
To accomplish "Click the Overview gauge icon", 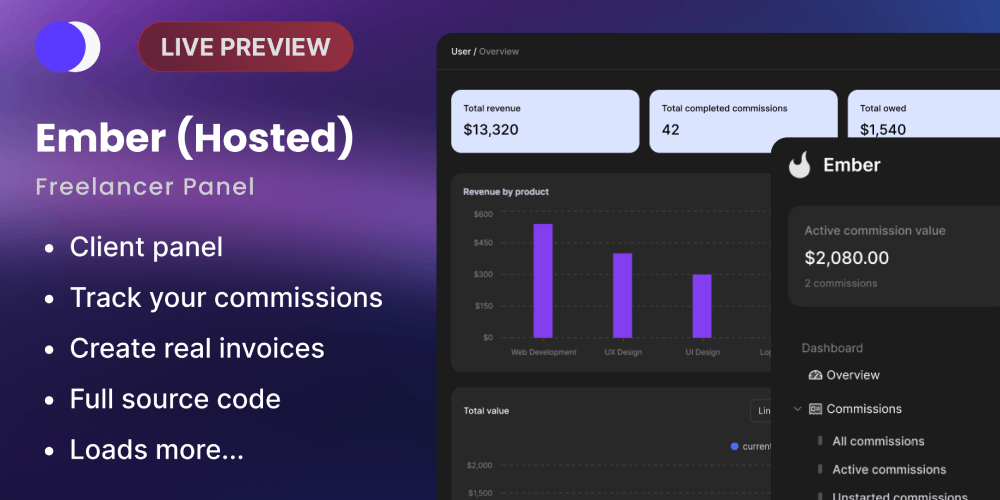I will click(815, 375).
